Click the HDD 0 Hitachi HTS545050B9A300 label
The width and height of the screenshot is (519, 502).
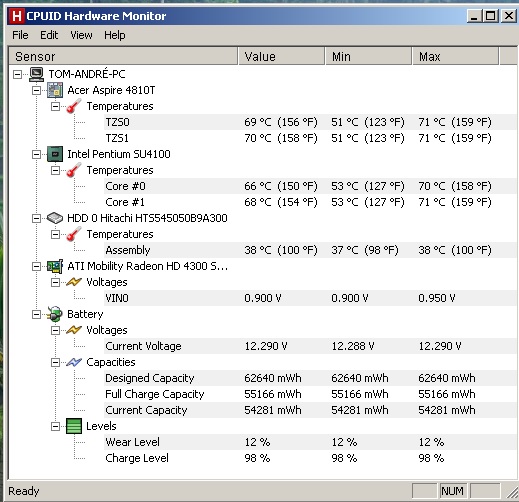147,218
